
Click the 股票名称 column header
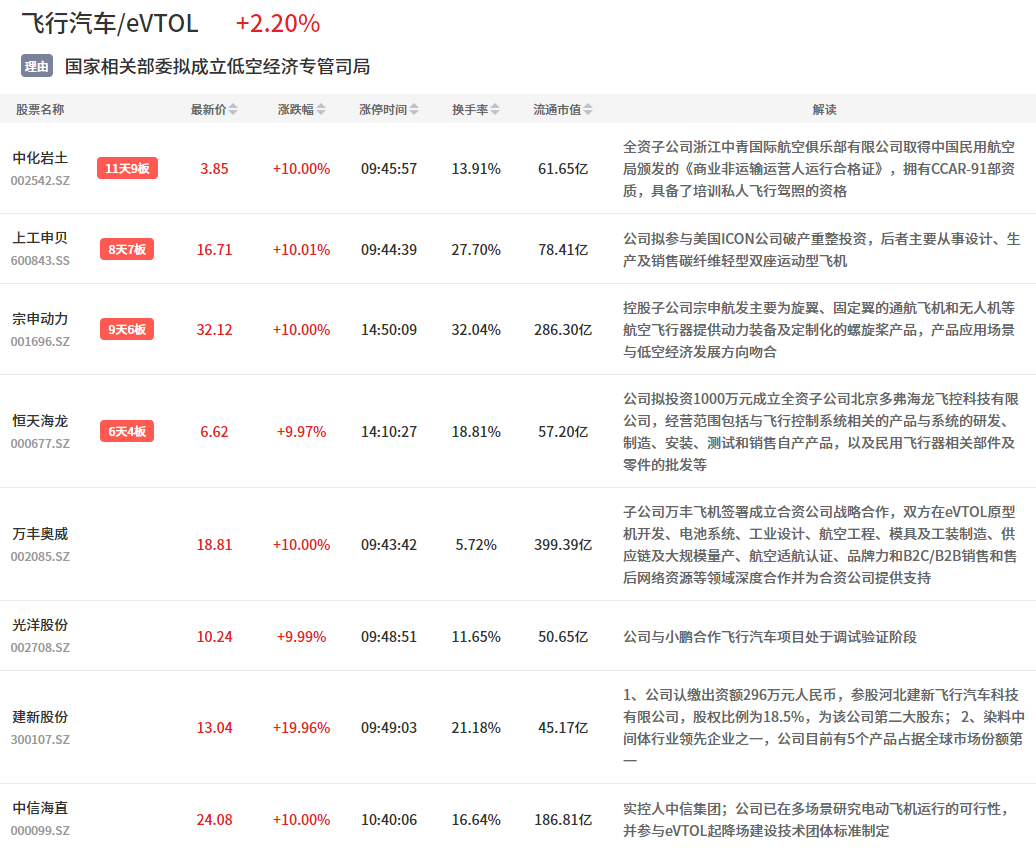[x=40, y=110]
